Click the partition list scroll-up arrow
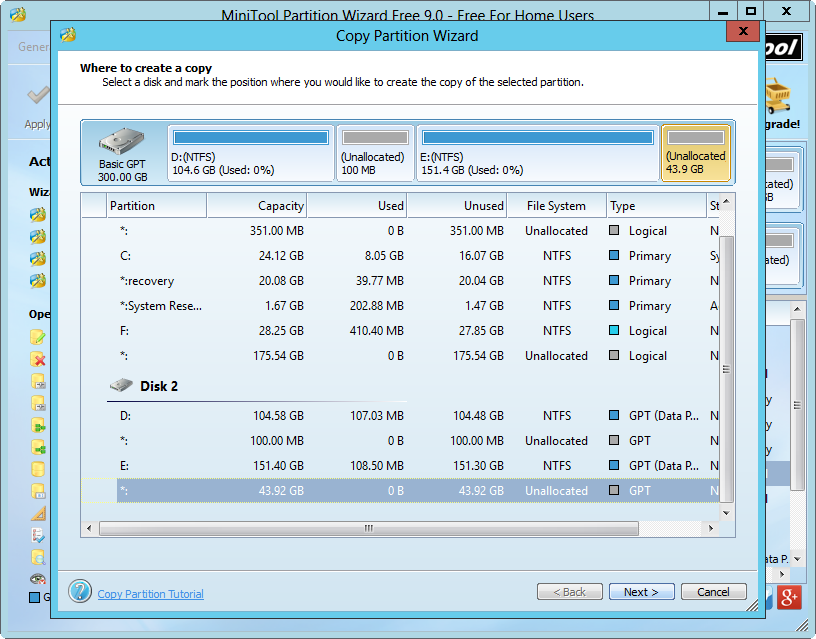The image size is (816, 639). tap(726, 201)
